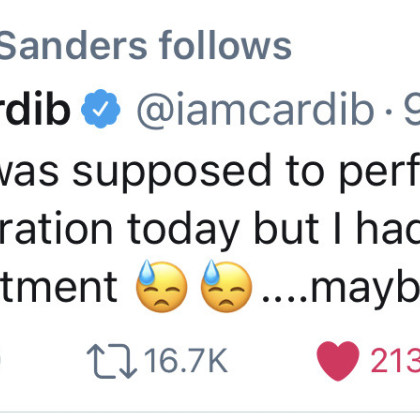Open the tweet timestamp starting with 9
This screenshot has height=420, width=420.
click(x=412, y=108)
